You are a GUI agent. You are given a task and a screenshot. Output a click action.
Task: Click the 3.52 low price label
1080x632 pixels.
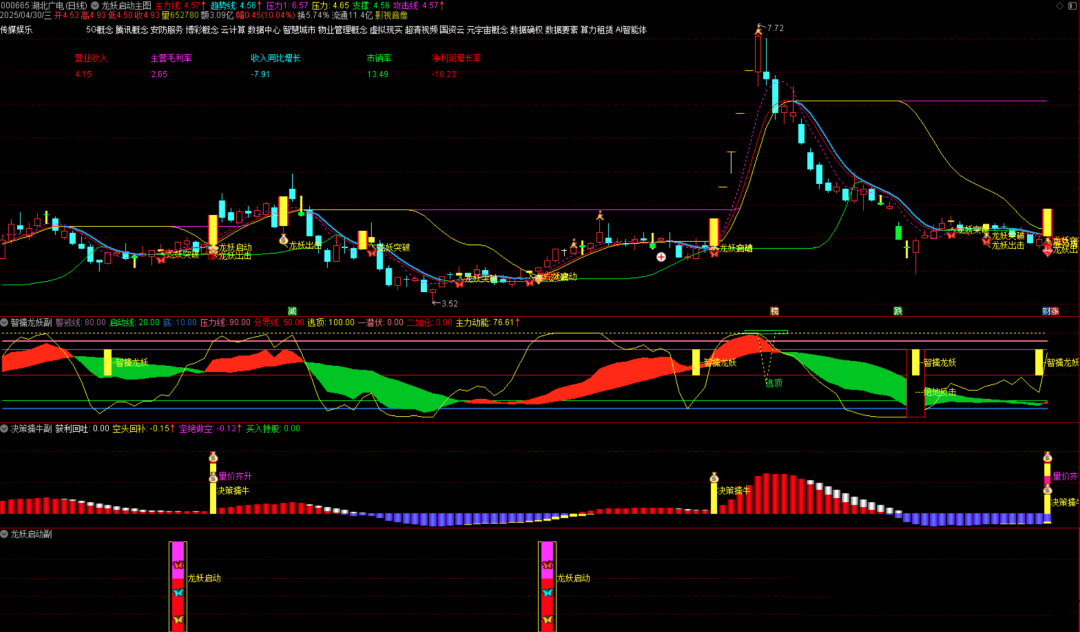[448, 303]
